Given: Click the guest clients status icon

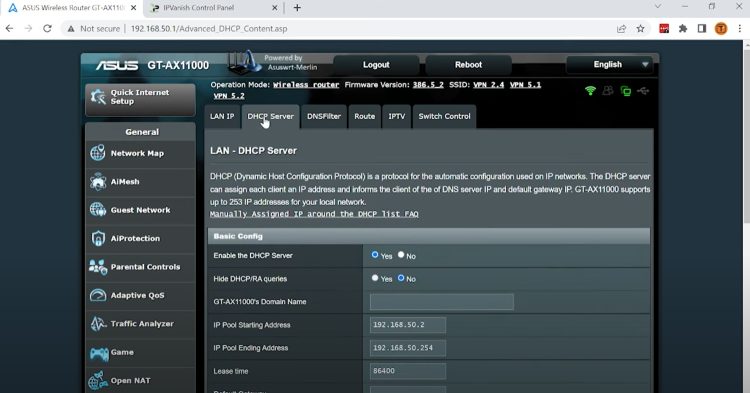Looking at the screenshot, I should coord(608,90).
